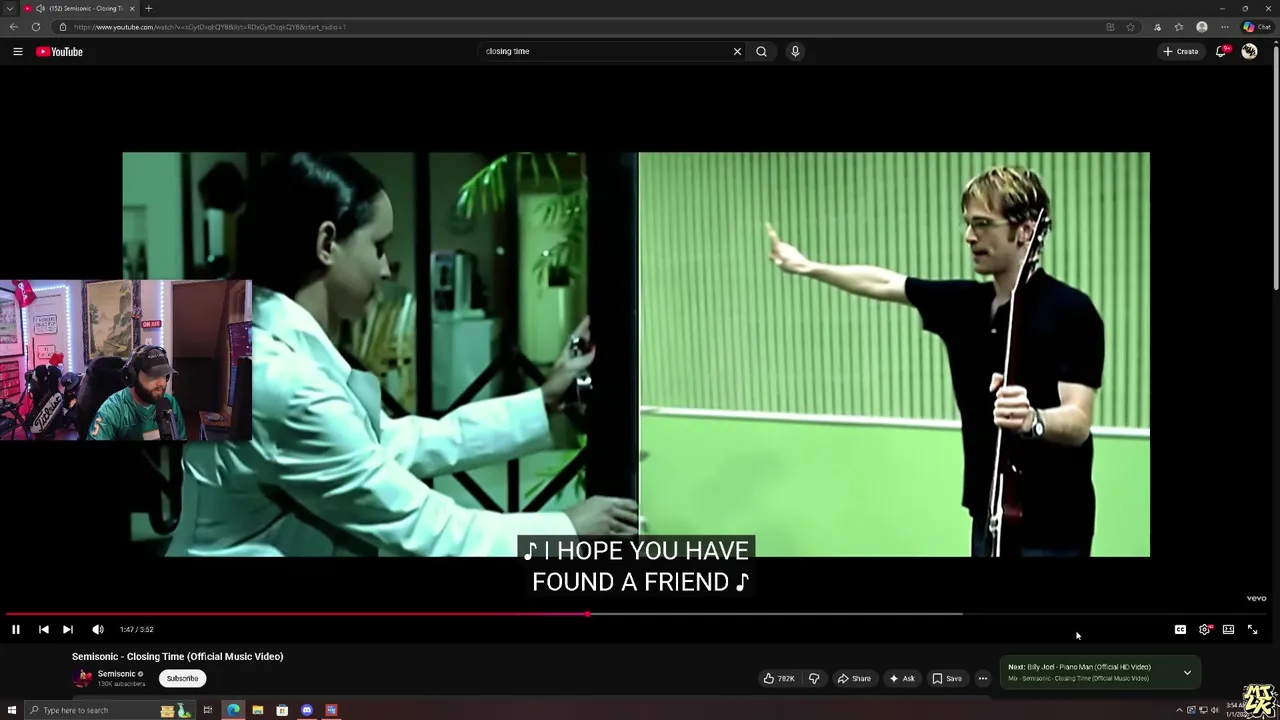Skip to the previous video
Viewport: 1280px width, 720px height.
tap(43, 629)
